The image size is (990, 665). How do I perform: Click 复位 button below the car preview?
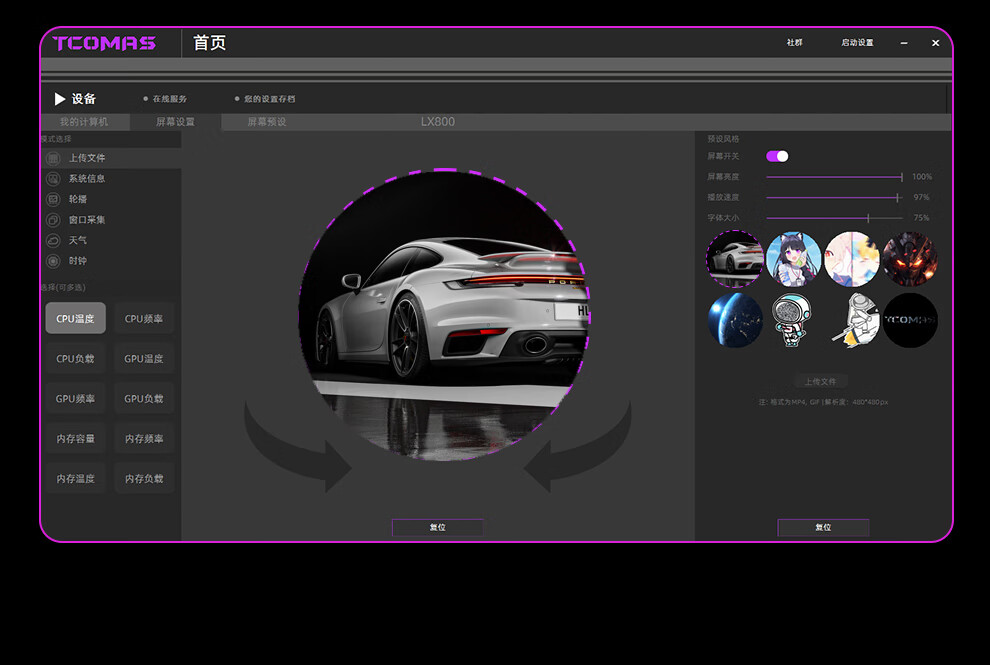pos(438,527)
